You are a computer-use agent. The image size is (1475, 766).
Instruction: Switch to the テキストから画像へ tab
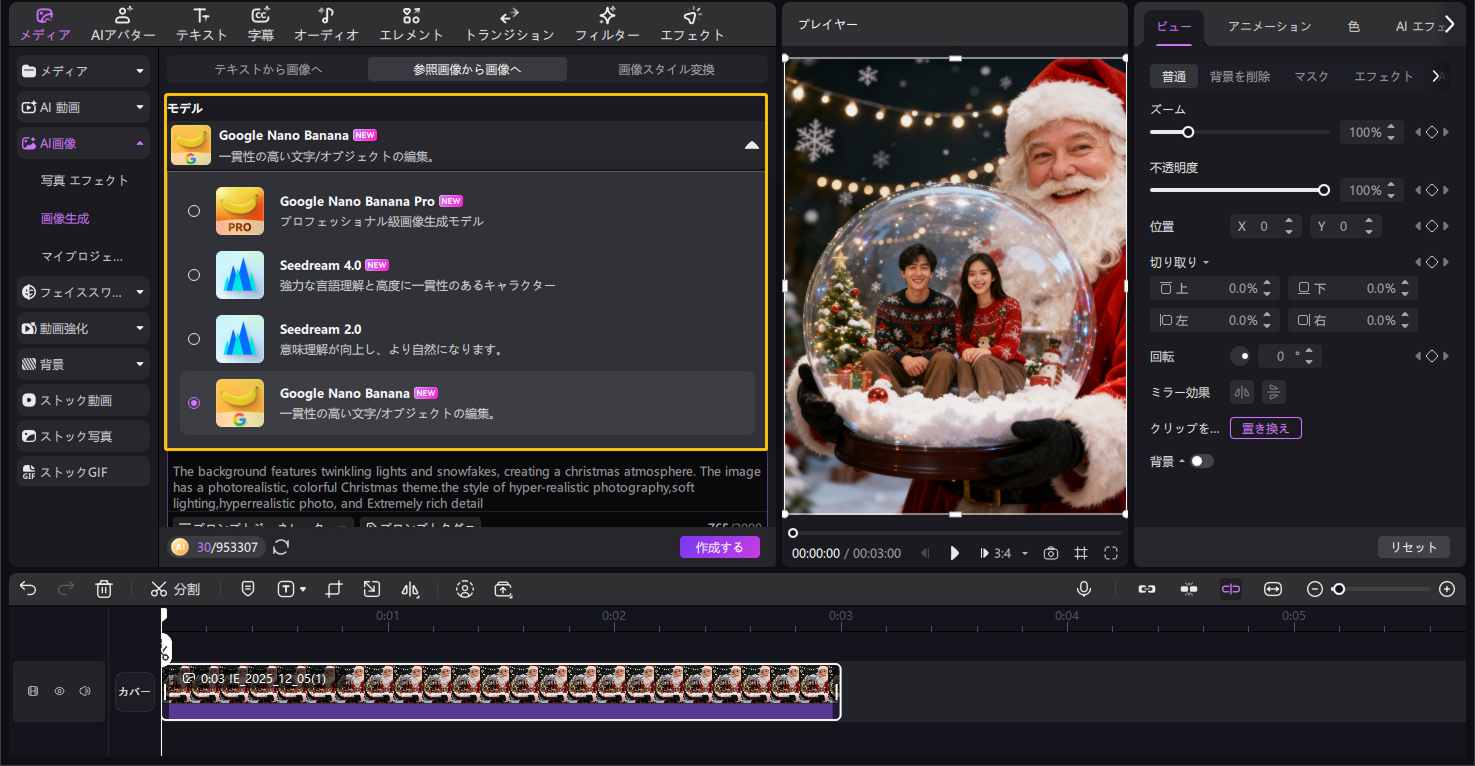266,68
